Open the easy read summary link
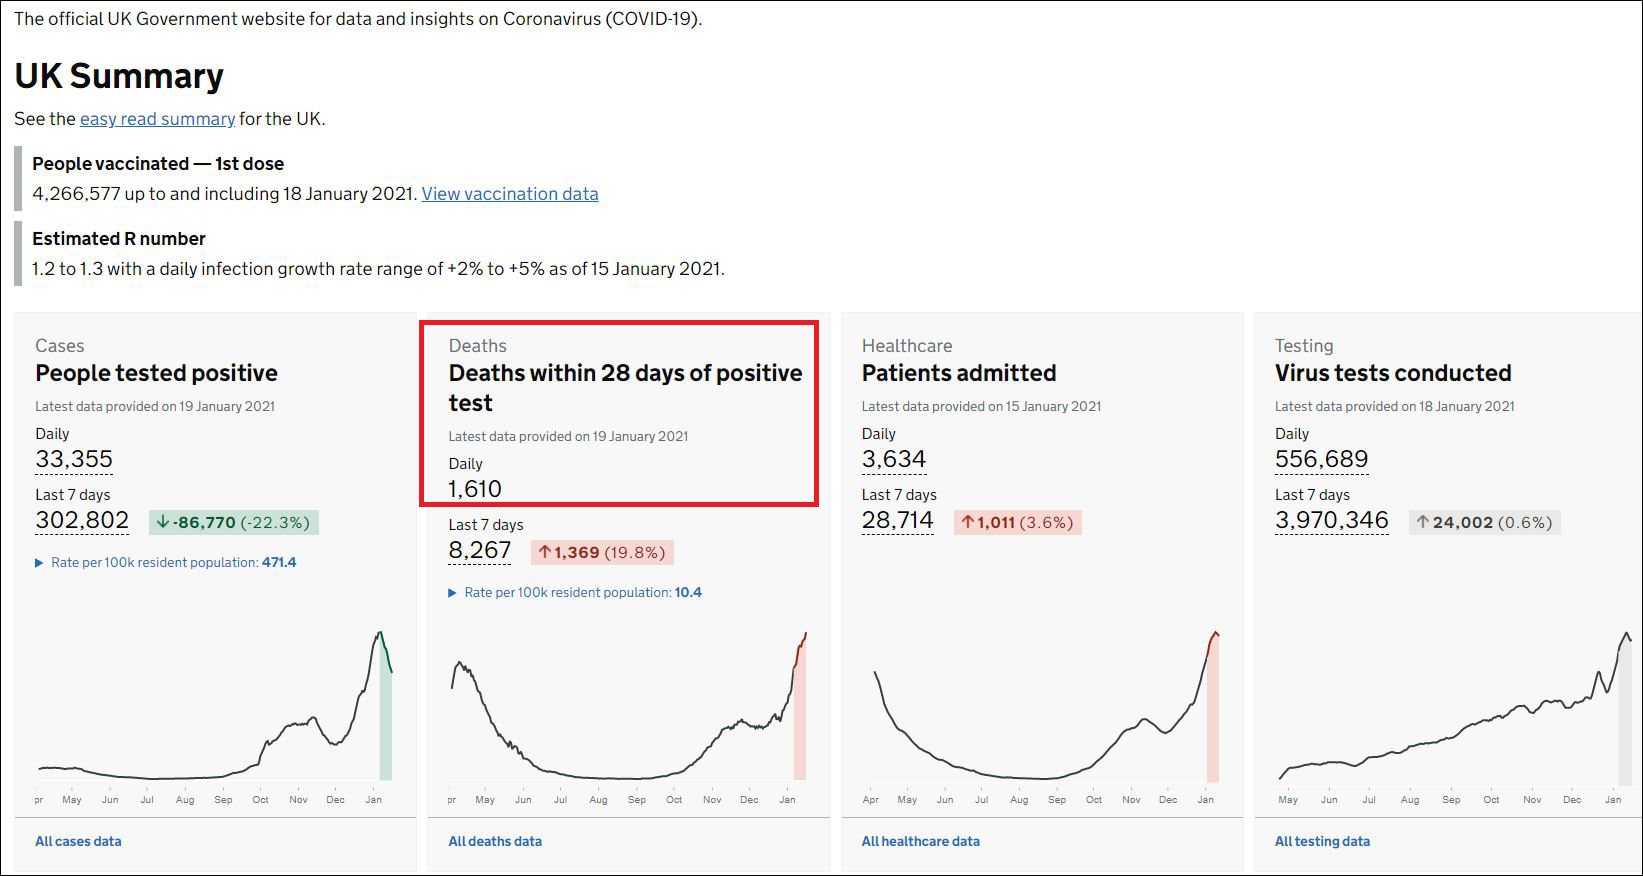 point(157,119)
